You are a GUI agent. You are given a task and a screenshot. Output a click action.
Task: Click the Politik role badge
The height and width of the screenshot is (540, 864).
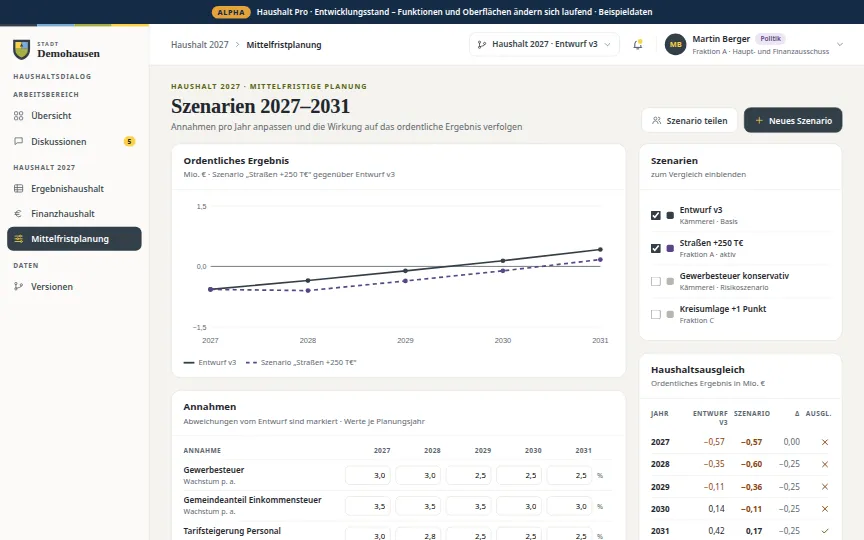[770, 39]
